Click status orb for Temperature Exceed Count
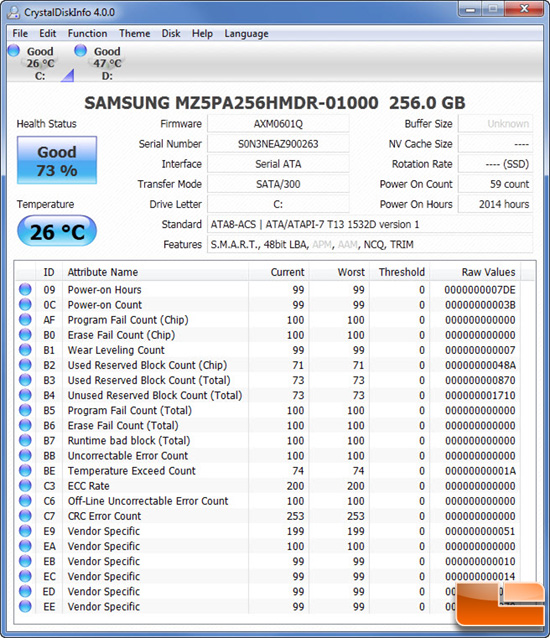The width and height of the screenshot is (550, 638). [25, 470]
